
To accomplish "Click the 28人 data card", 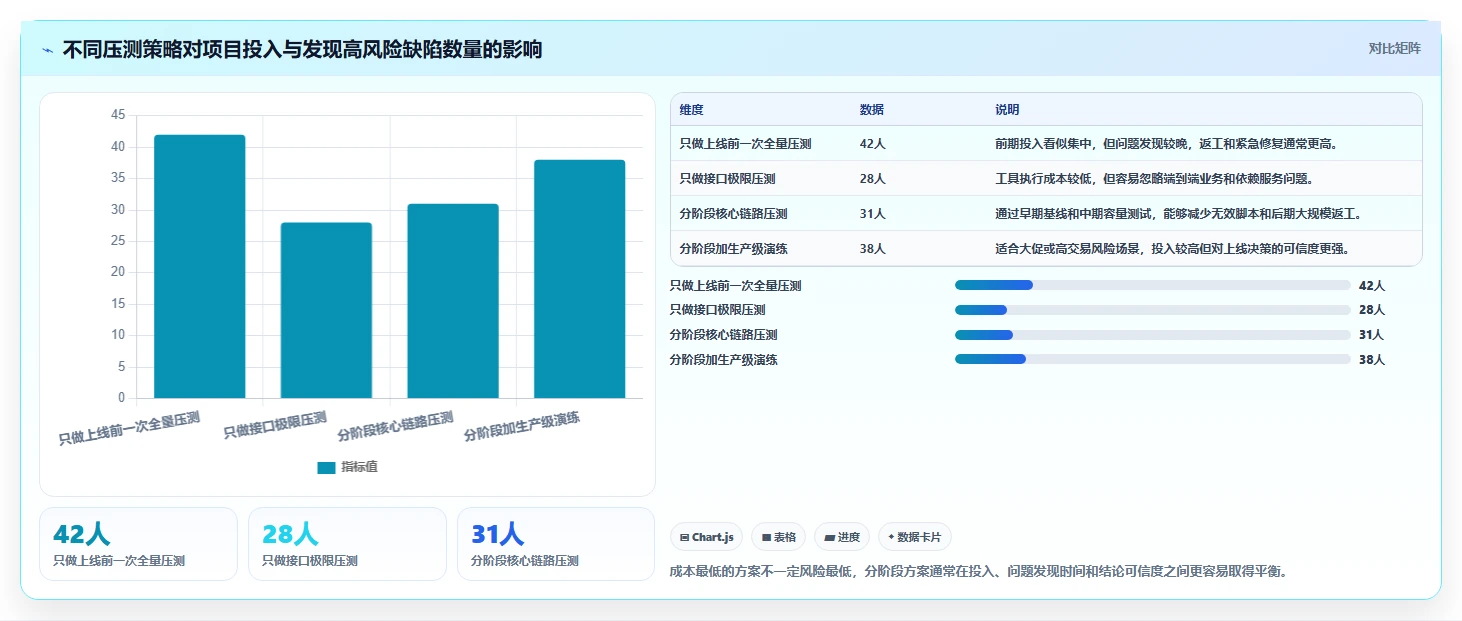I will [x=347, y=544].
